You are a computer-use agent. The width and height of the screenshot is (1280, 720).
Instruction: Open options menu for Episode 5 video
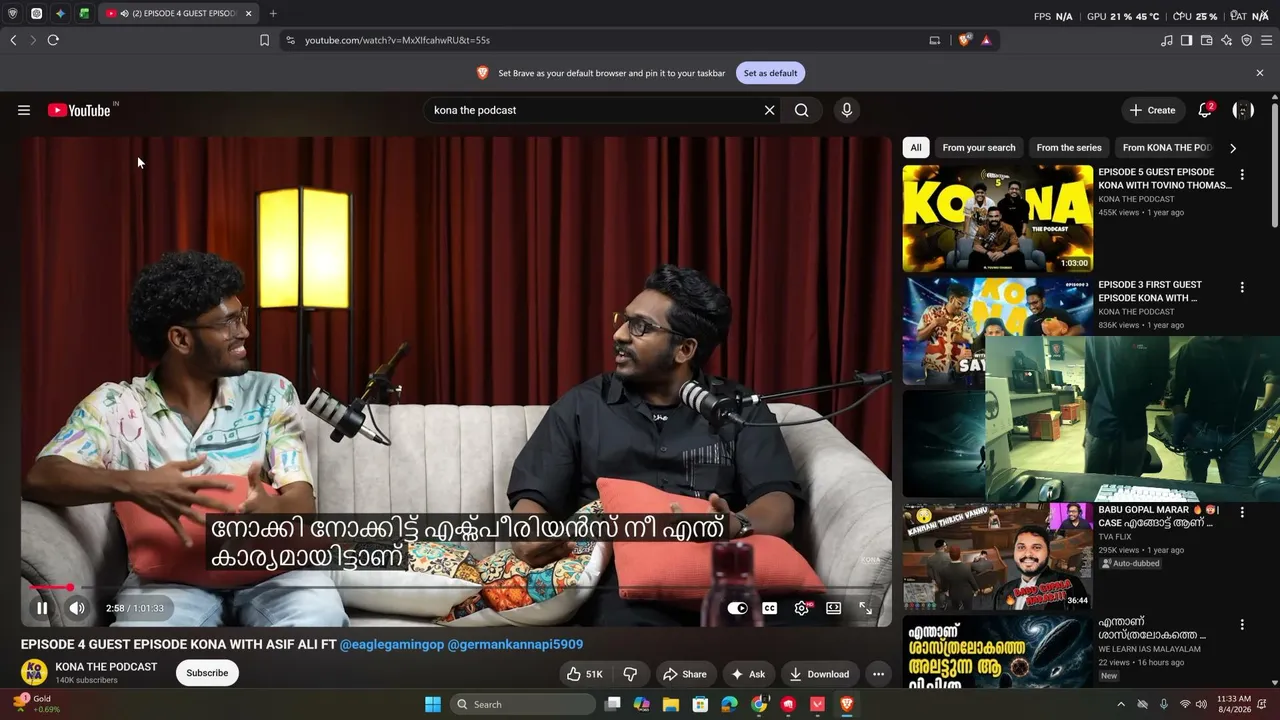(x=1242, y=174)
